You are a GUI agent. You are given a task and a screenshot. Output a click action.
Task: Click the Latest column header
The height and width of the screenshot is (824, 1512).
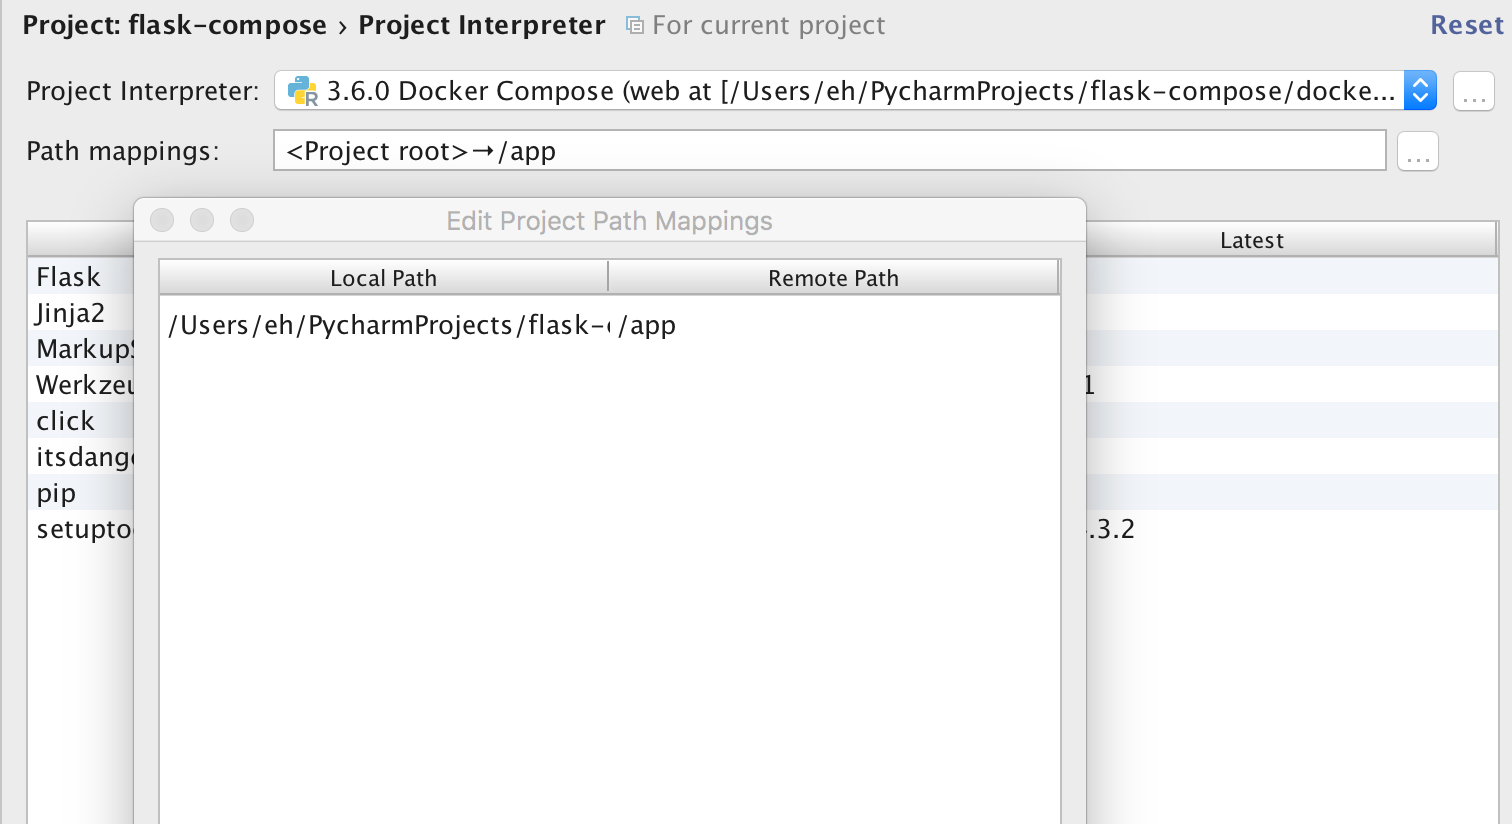pyautogui.click(x=1251, y=240)
